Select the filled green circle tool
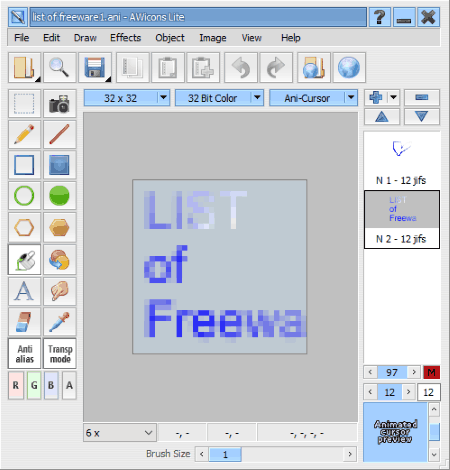Viewport: 450px width, 470px height. tap(60, 195)
